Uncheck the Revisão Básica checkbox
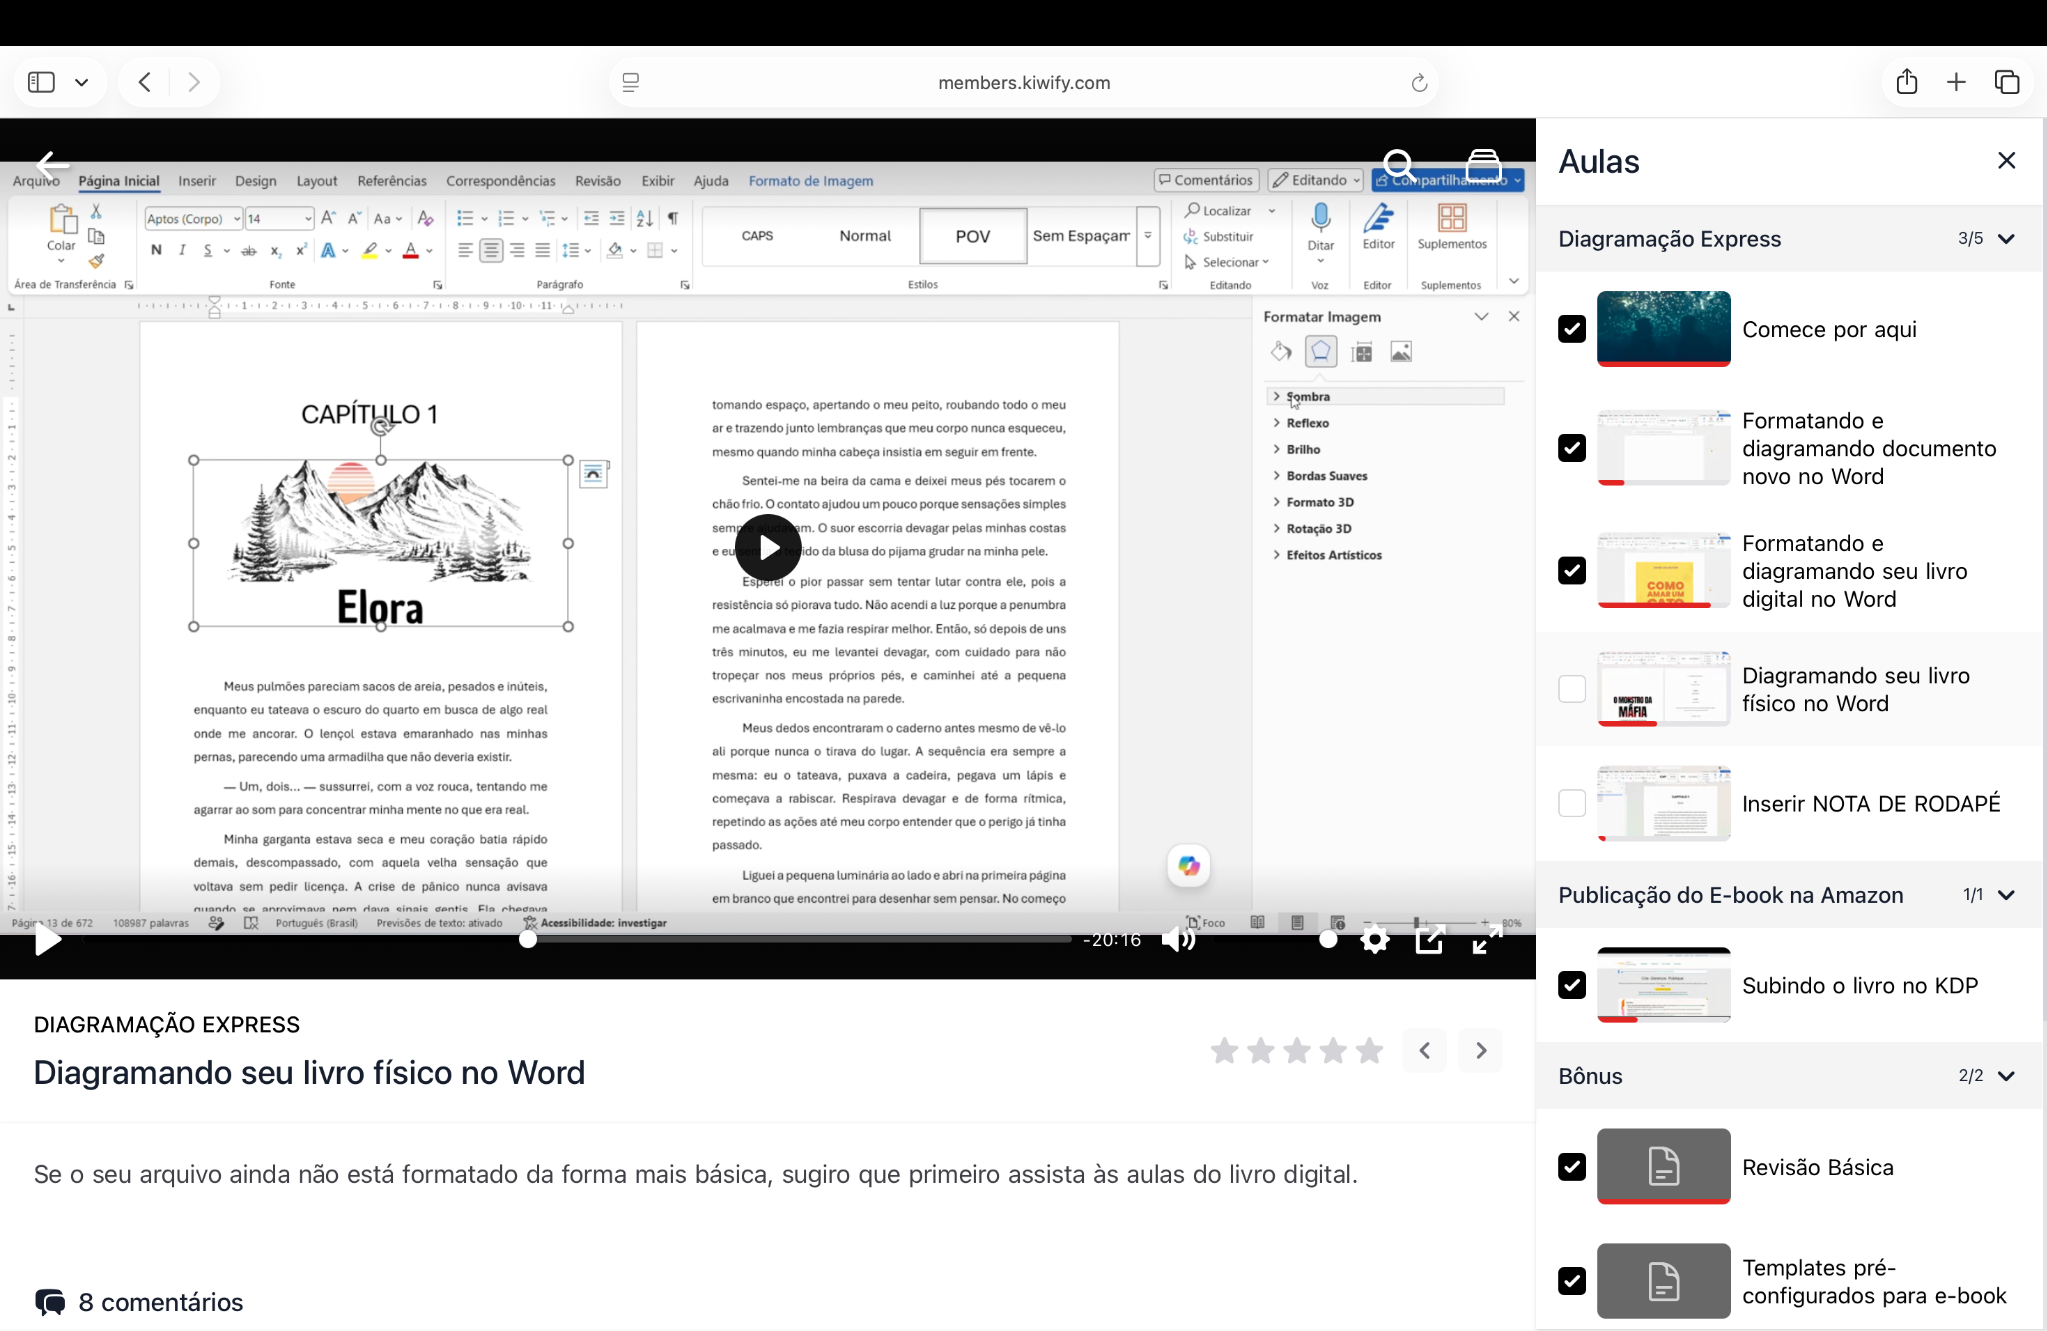Screen dimensions: 2047x1331 coord(1572,1167)
